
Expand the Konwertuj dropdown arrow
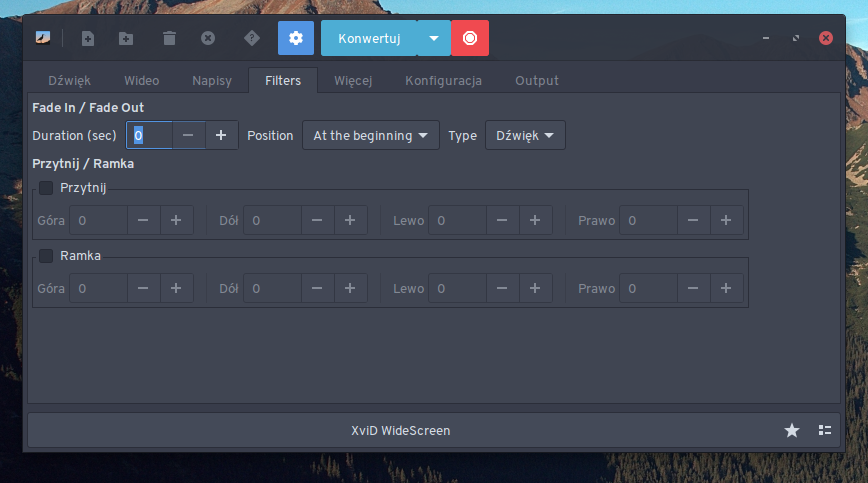tap(434, 38)
